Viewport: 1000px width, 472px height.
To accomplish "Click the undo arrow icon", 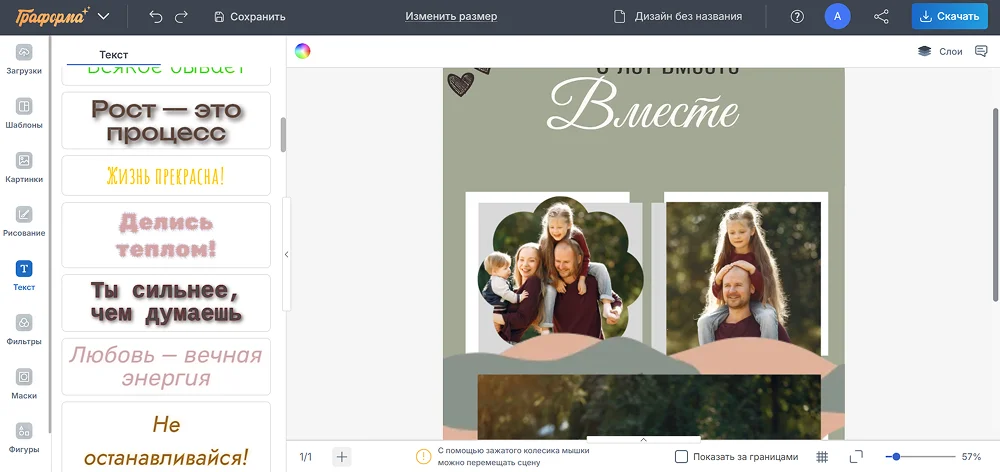I will [156, 17].
